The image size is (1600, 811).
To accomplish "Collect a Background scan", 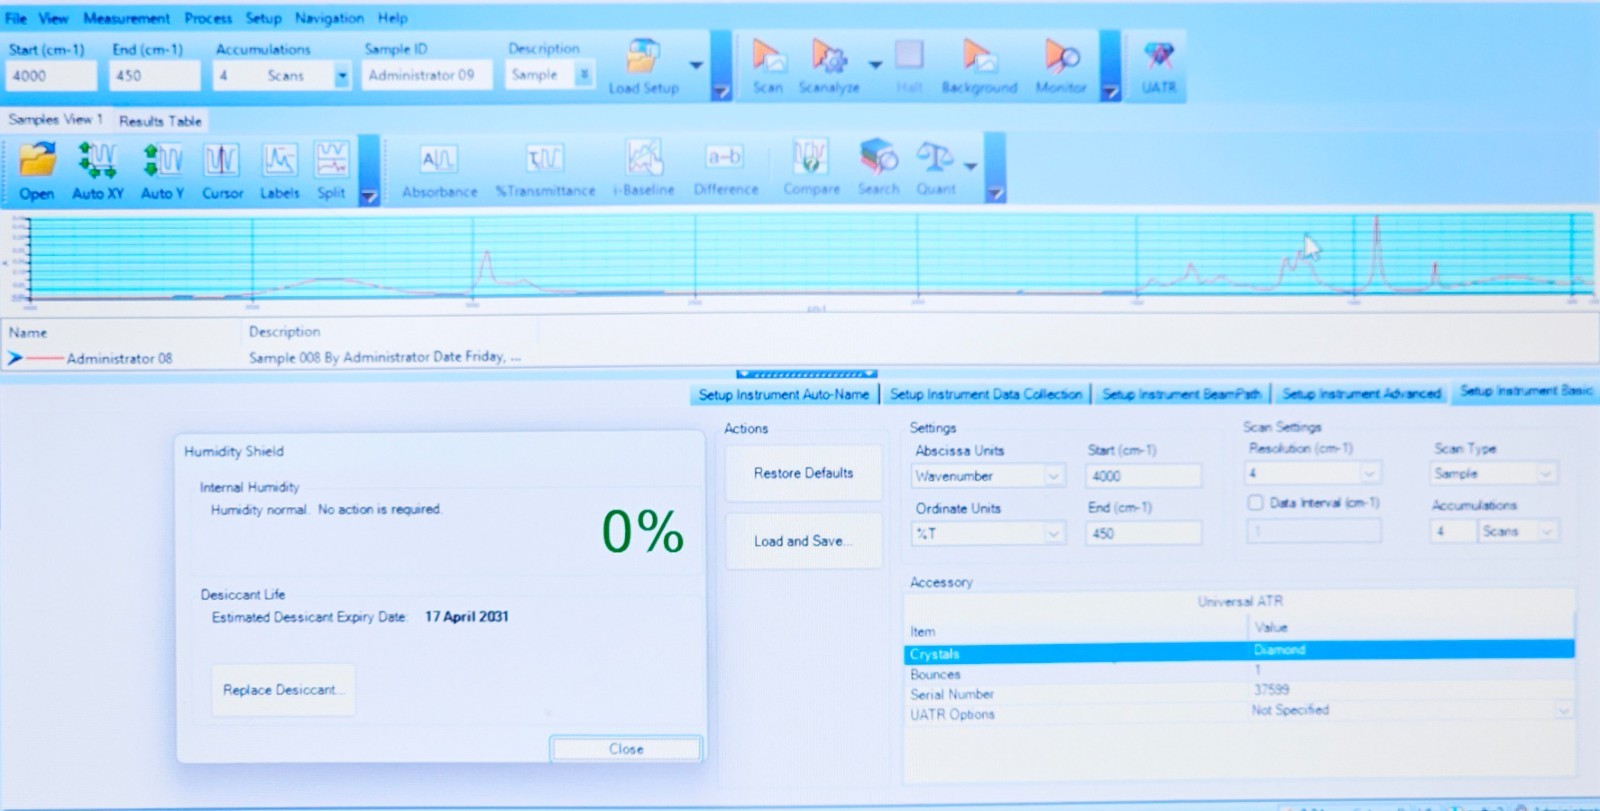I will (979, 66).
